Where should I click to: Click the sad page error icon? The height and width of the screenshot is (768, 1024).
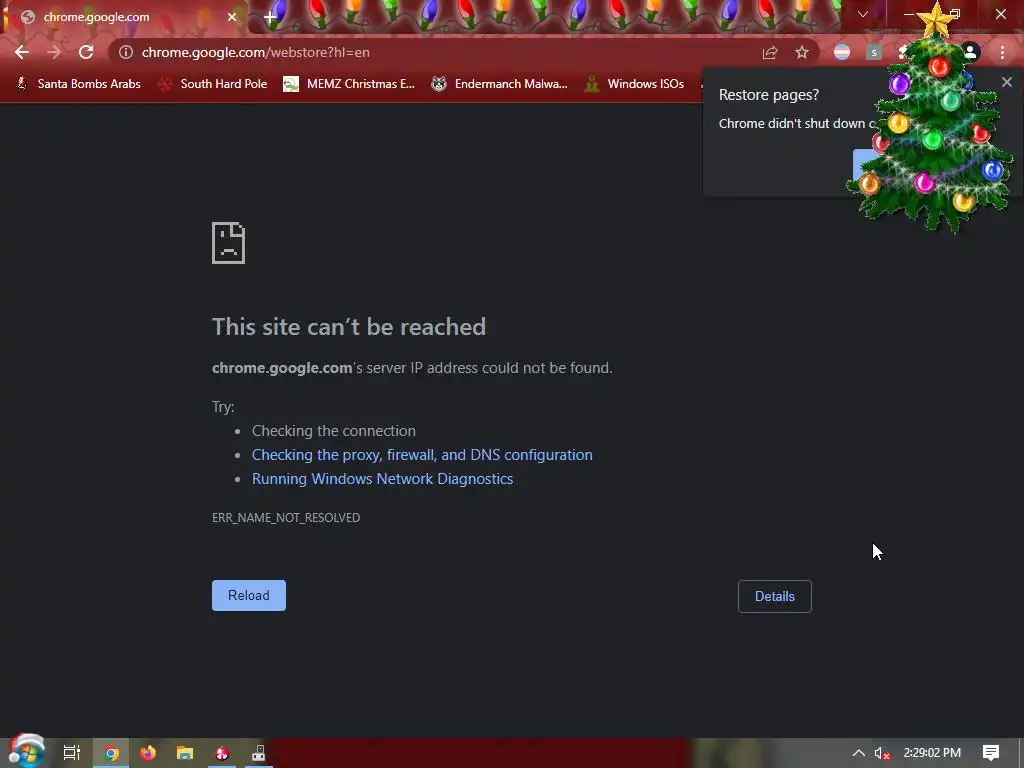pyautogui.click(x=229, y=243)
